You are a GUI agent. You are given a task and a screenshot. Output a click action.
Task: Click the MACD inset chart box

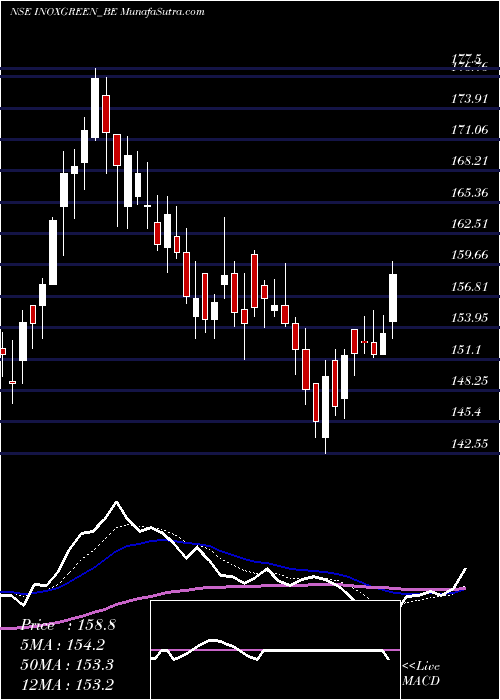click(x=275, y=650)
